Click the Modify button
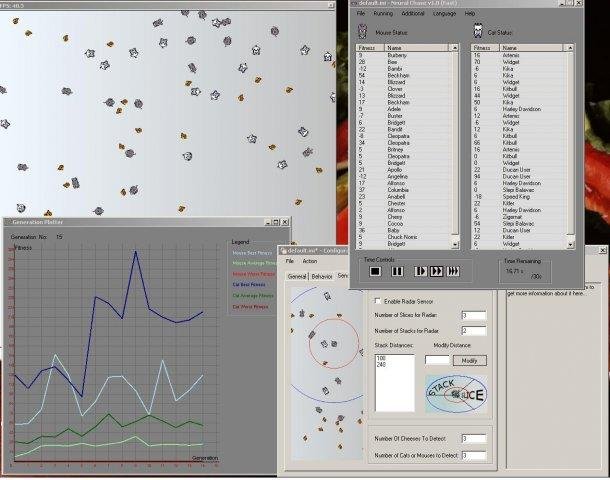Image resolution: width=610 pixels, height=480 pixels. pyautogui.click(x=470, y=361)
